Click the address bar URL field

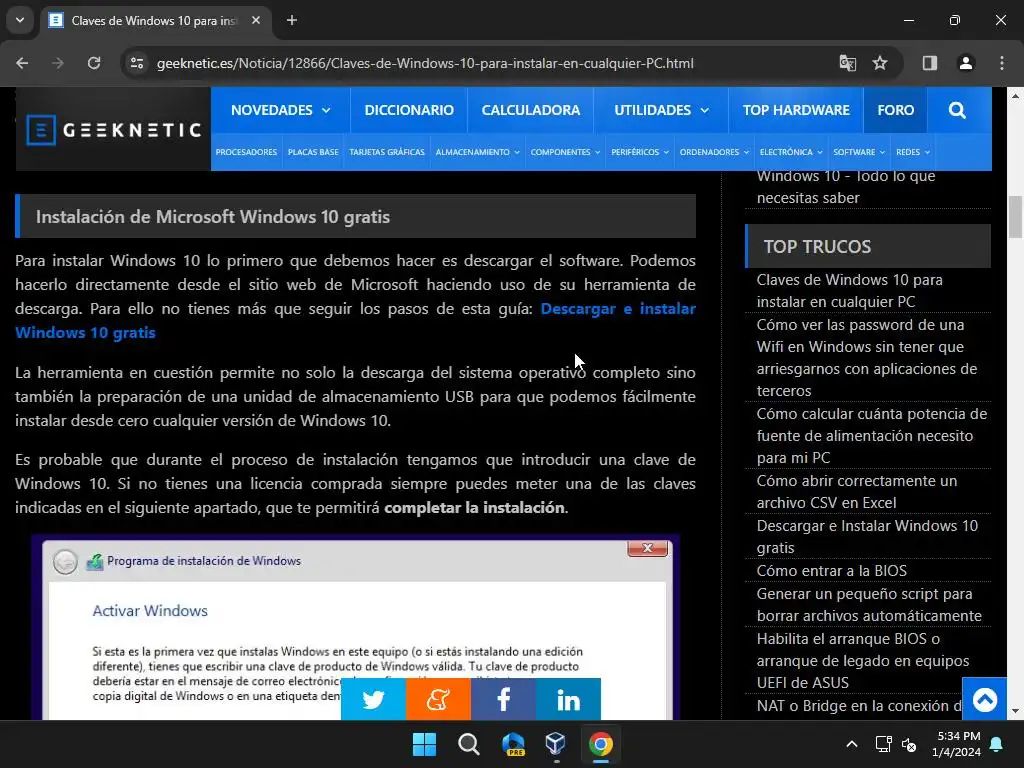(425, 63)
